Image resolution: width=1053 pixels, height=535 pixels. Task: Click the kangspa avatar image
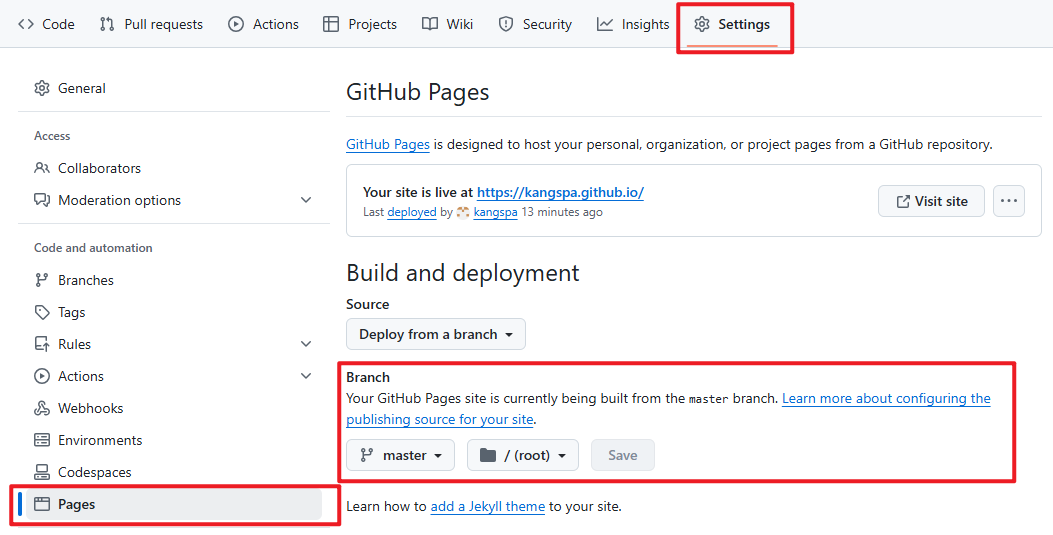(x=463, y=212)
